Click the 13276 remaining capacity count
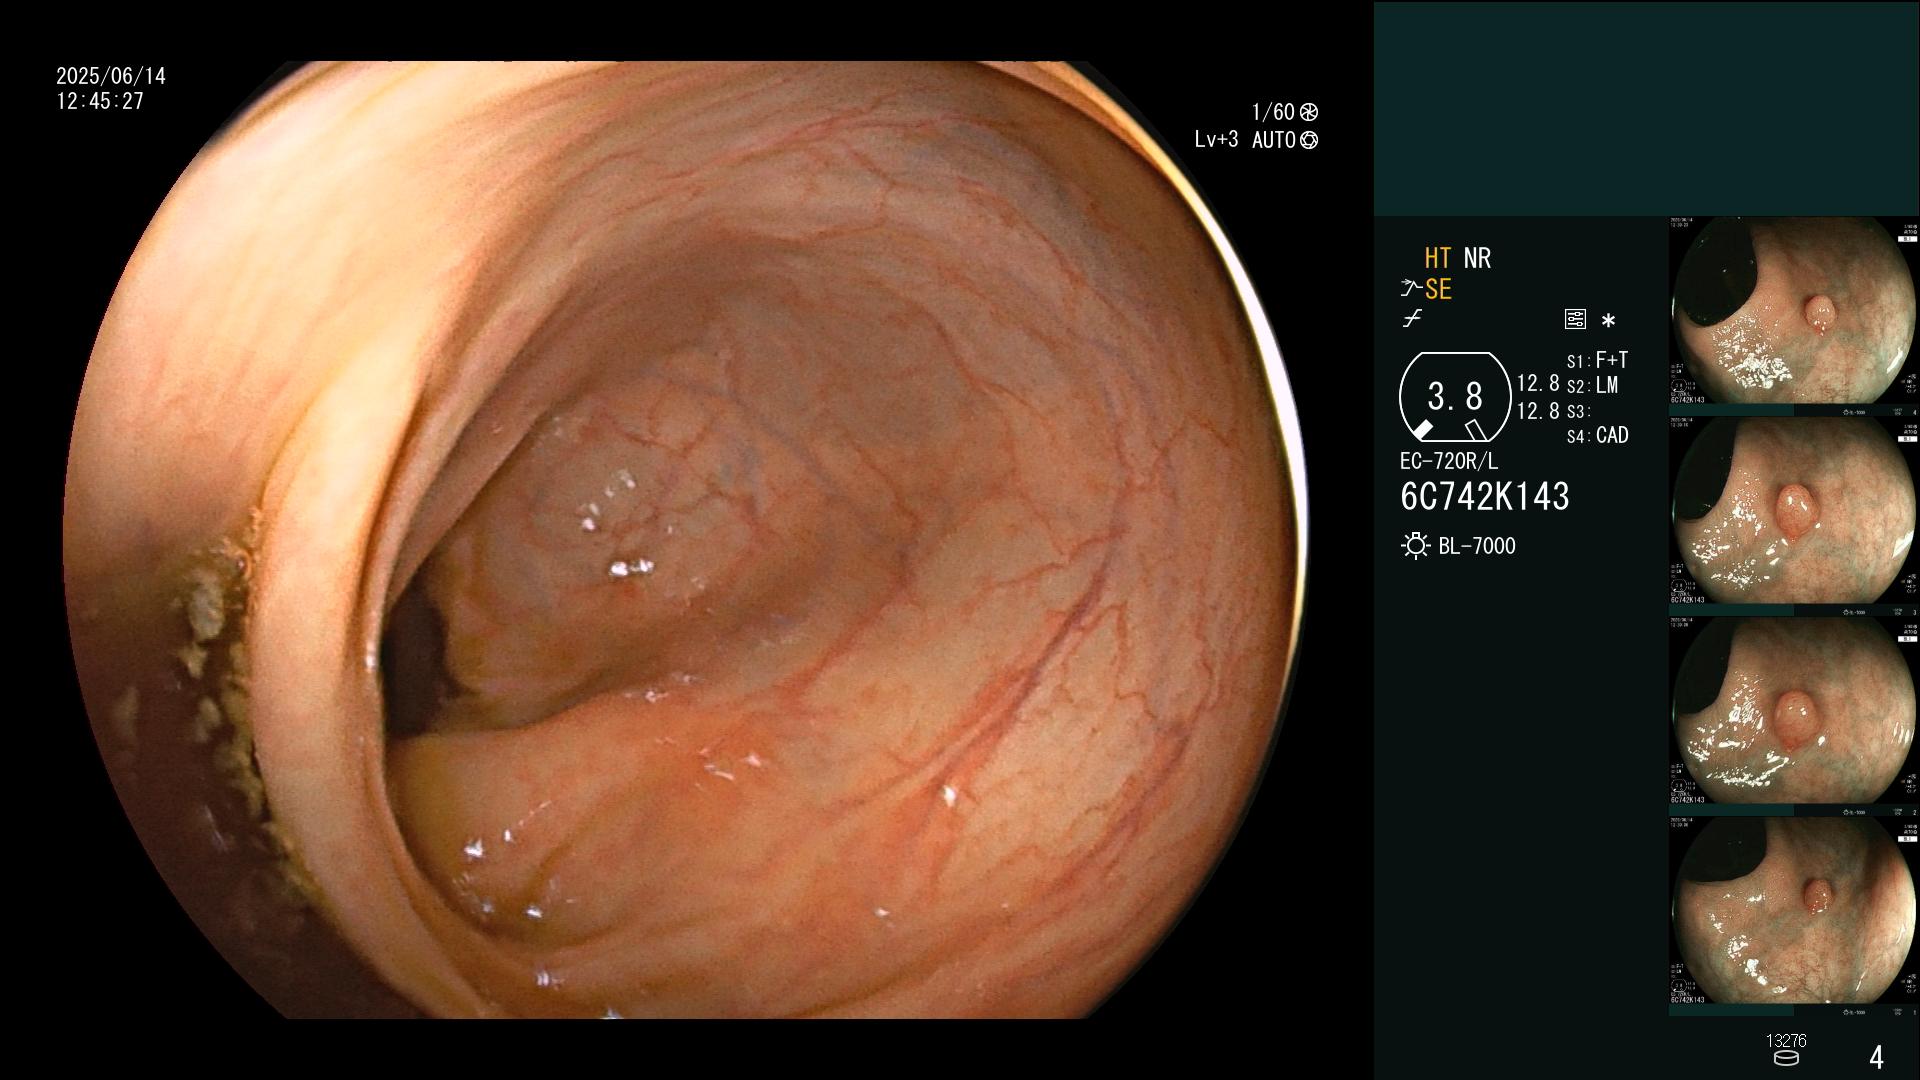 click(x=1786, y=1041)
